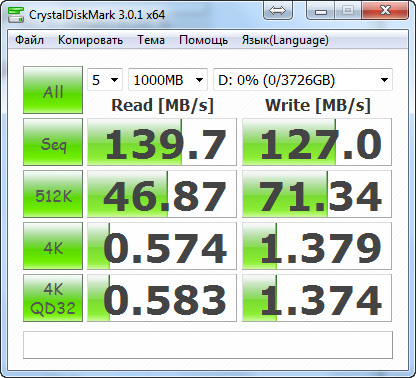Viewport: 416px width, 378px height.
Task: Open the Помощь menu
Action: click(x=203, y=40)
